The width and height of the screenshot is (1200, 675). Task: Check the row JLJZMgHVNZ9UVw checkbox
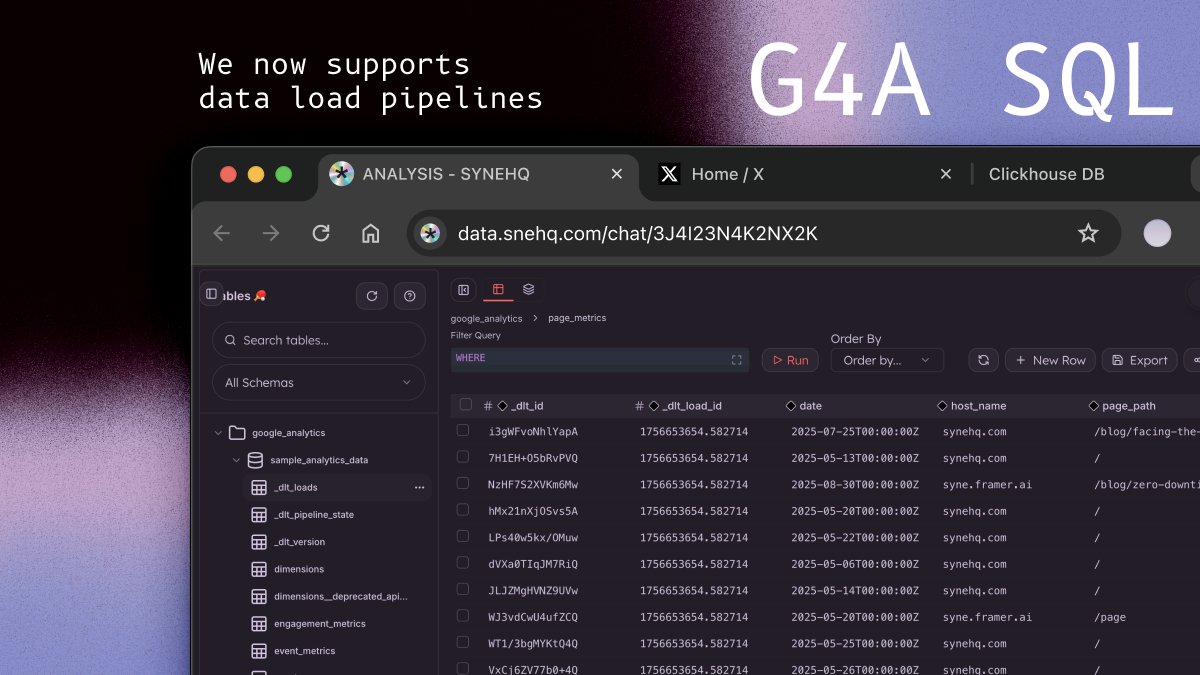(463, 589)
